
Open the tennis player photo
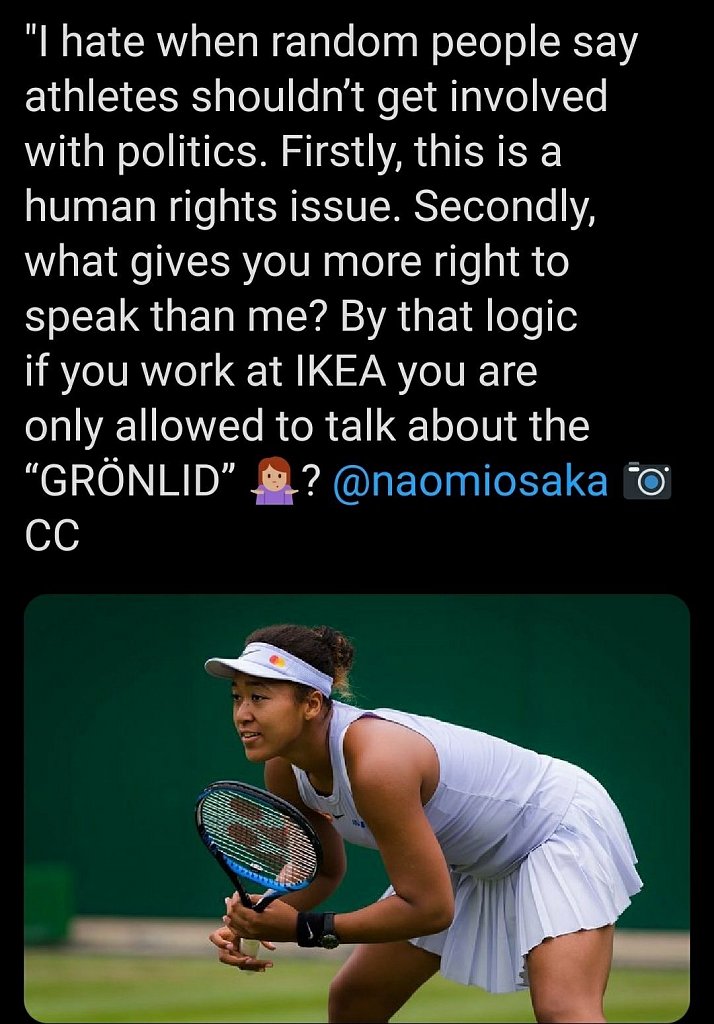point(357,808)
